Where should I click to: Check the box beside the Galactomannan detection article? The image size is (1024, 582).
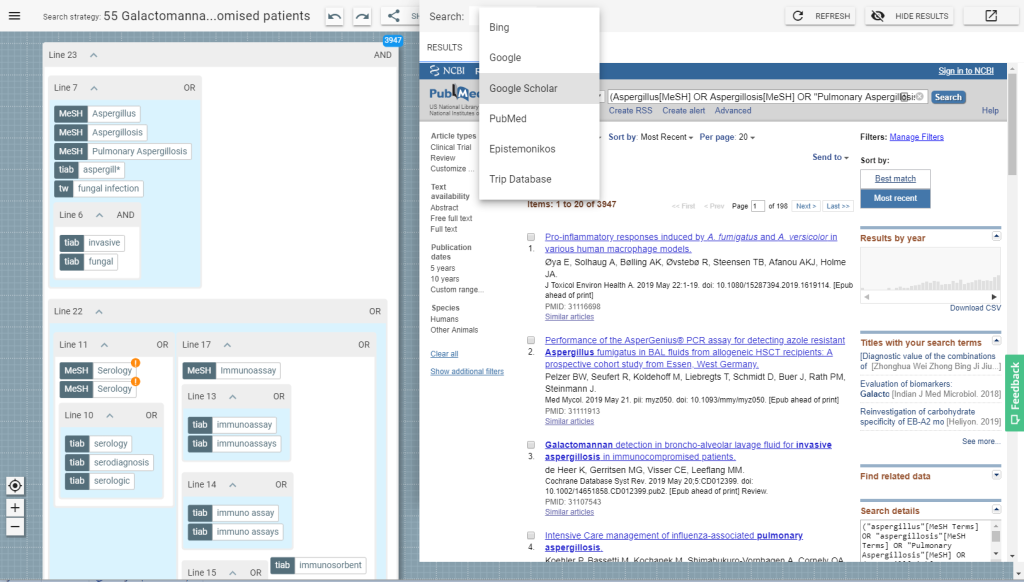[530, 444]
